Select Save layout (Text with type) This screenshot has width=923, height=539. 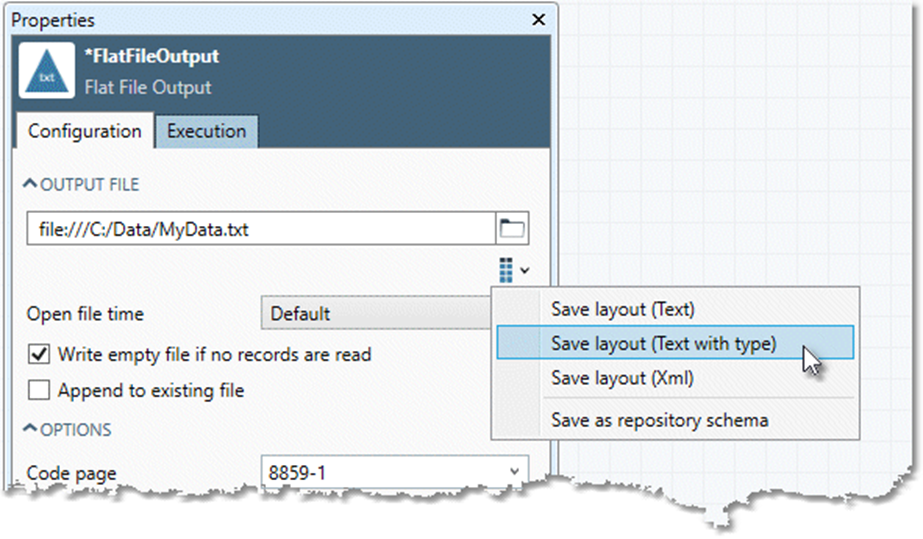coord(663,343)
